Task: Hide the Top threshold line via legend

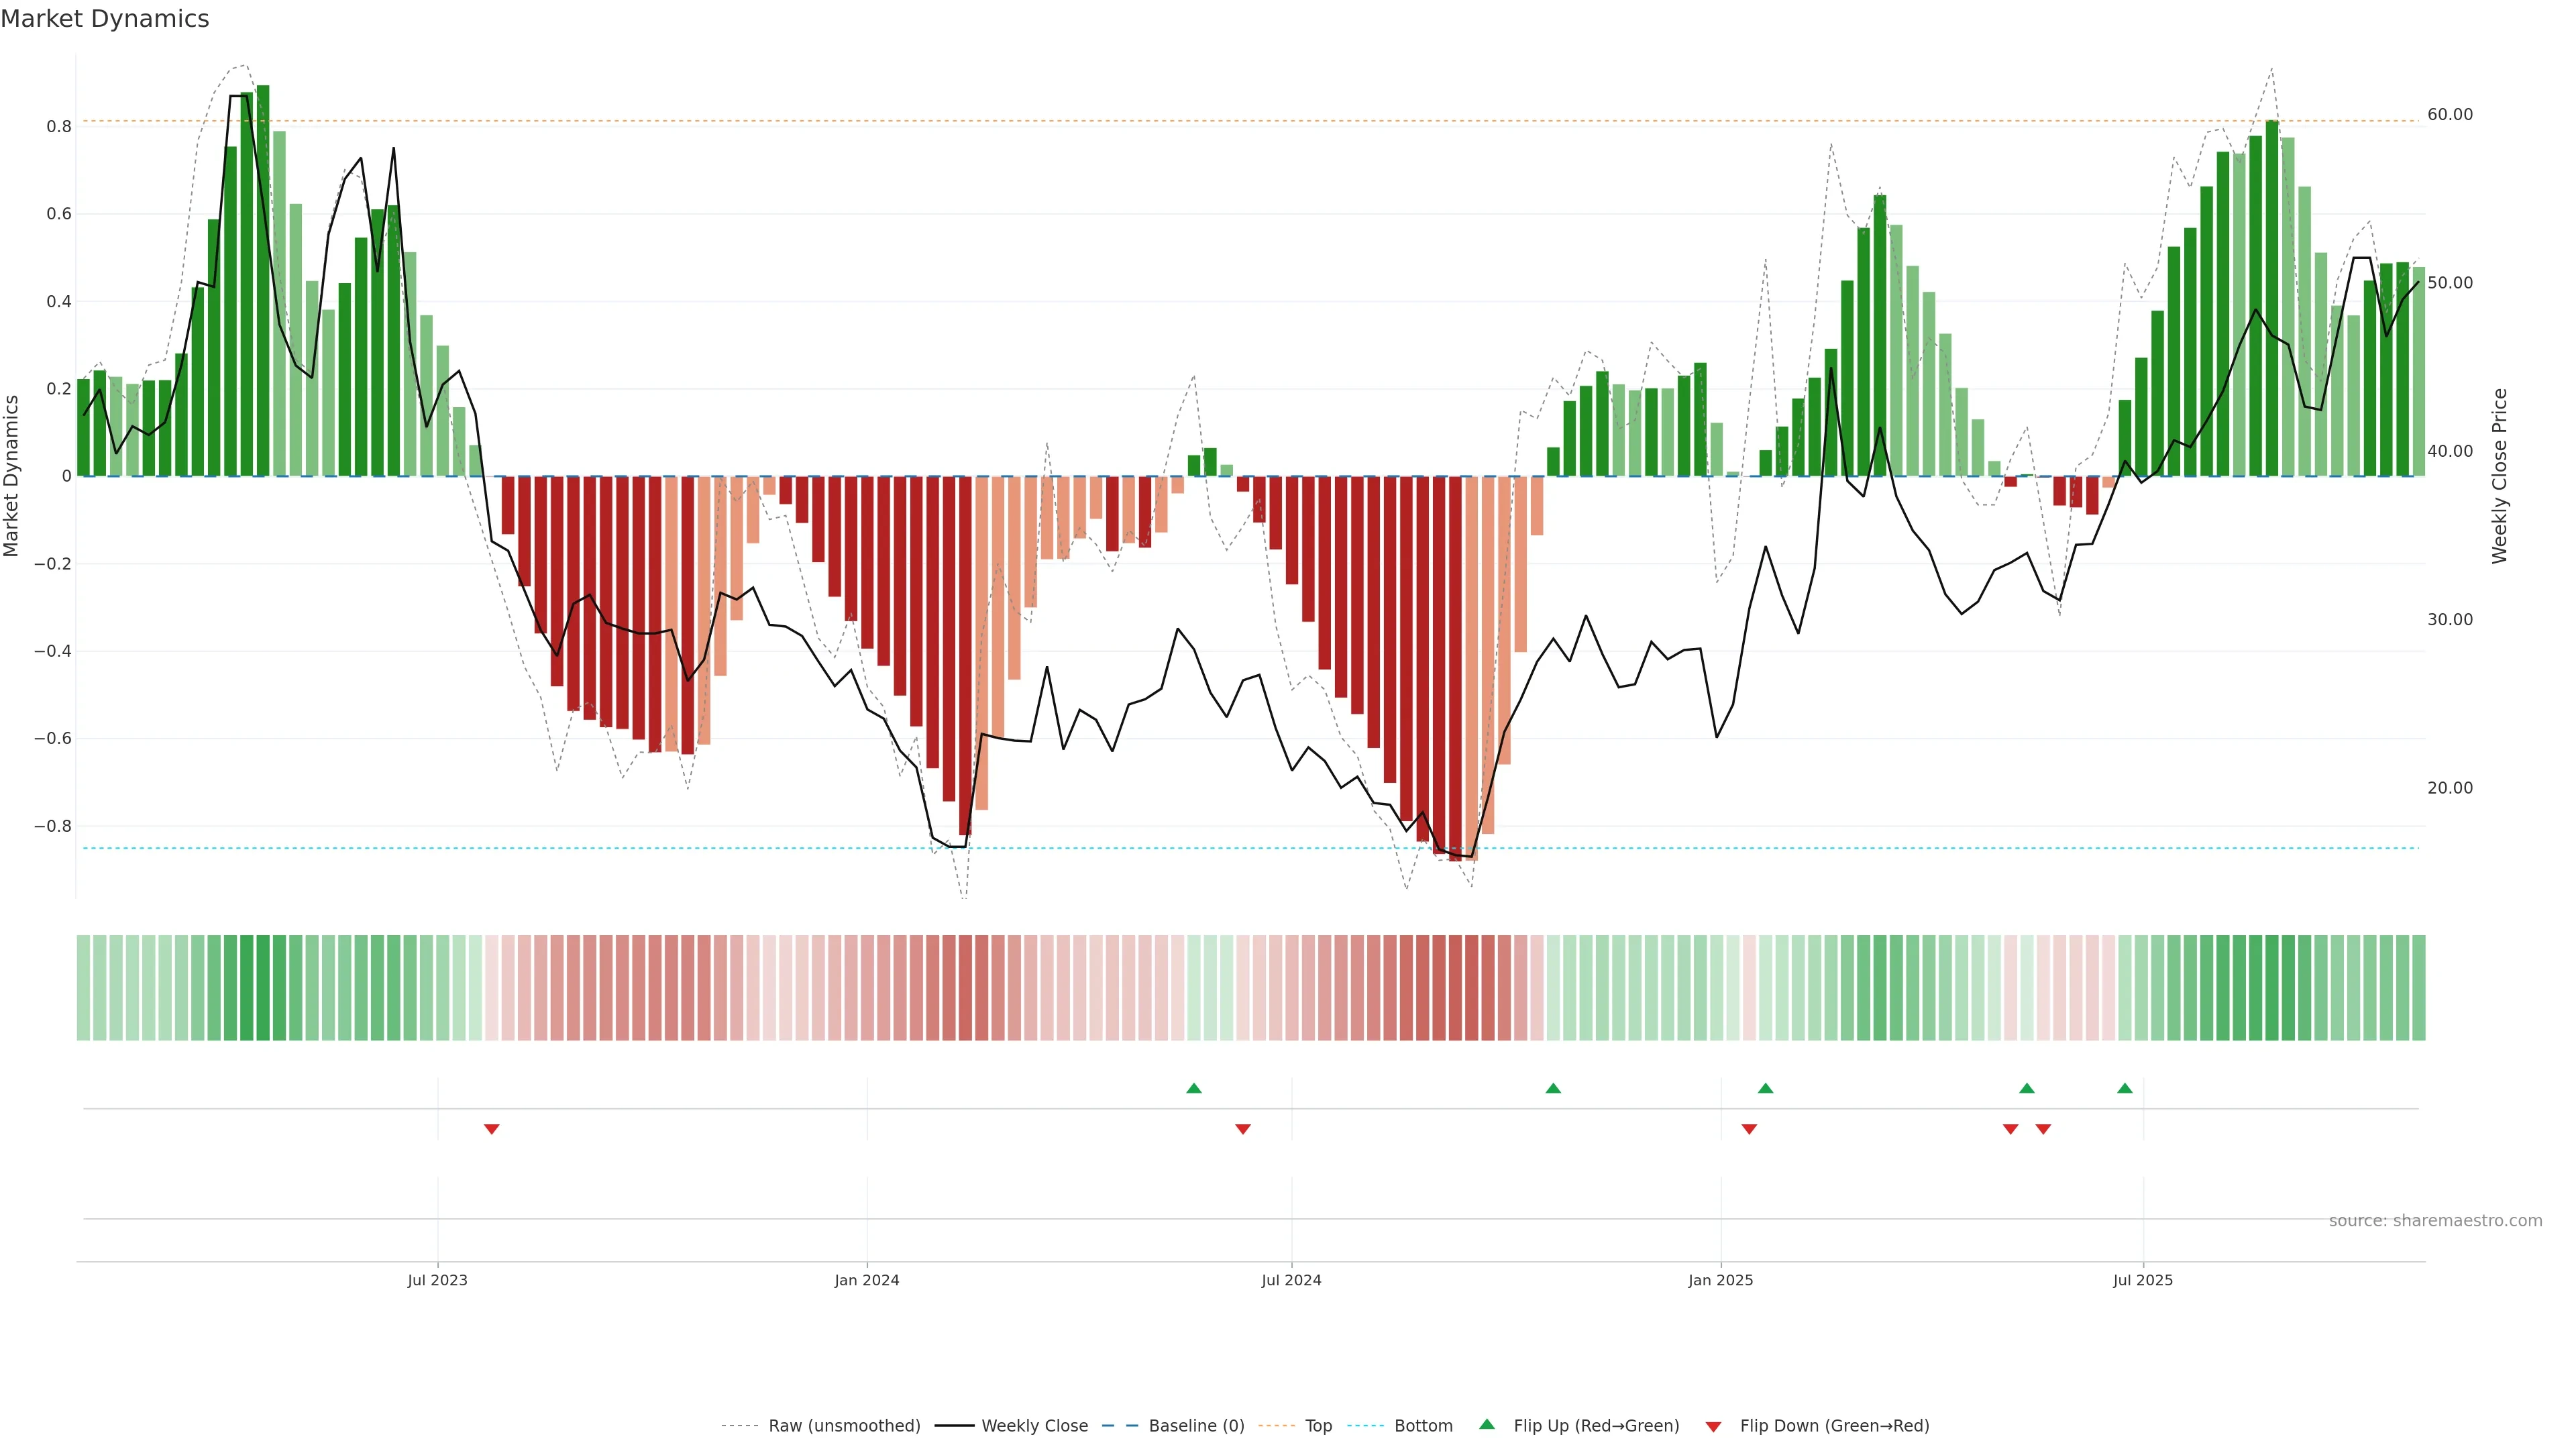Action: (x=1318, y=1426)
